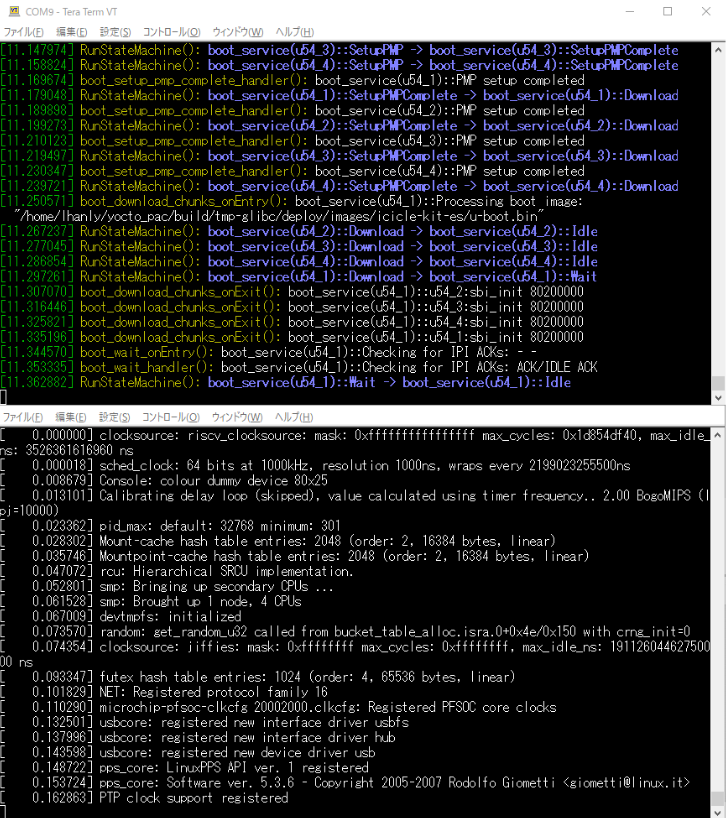
Task: Click scroll-down arrow in upper terminal scrollbar
Action: pyautogui.click(x=718, y=398)
